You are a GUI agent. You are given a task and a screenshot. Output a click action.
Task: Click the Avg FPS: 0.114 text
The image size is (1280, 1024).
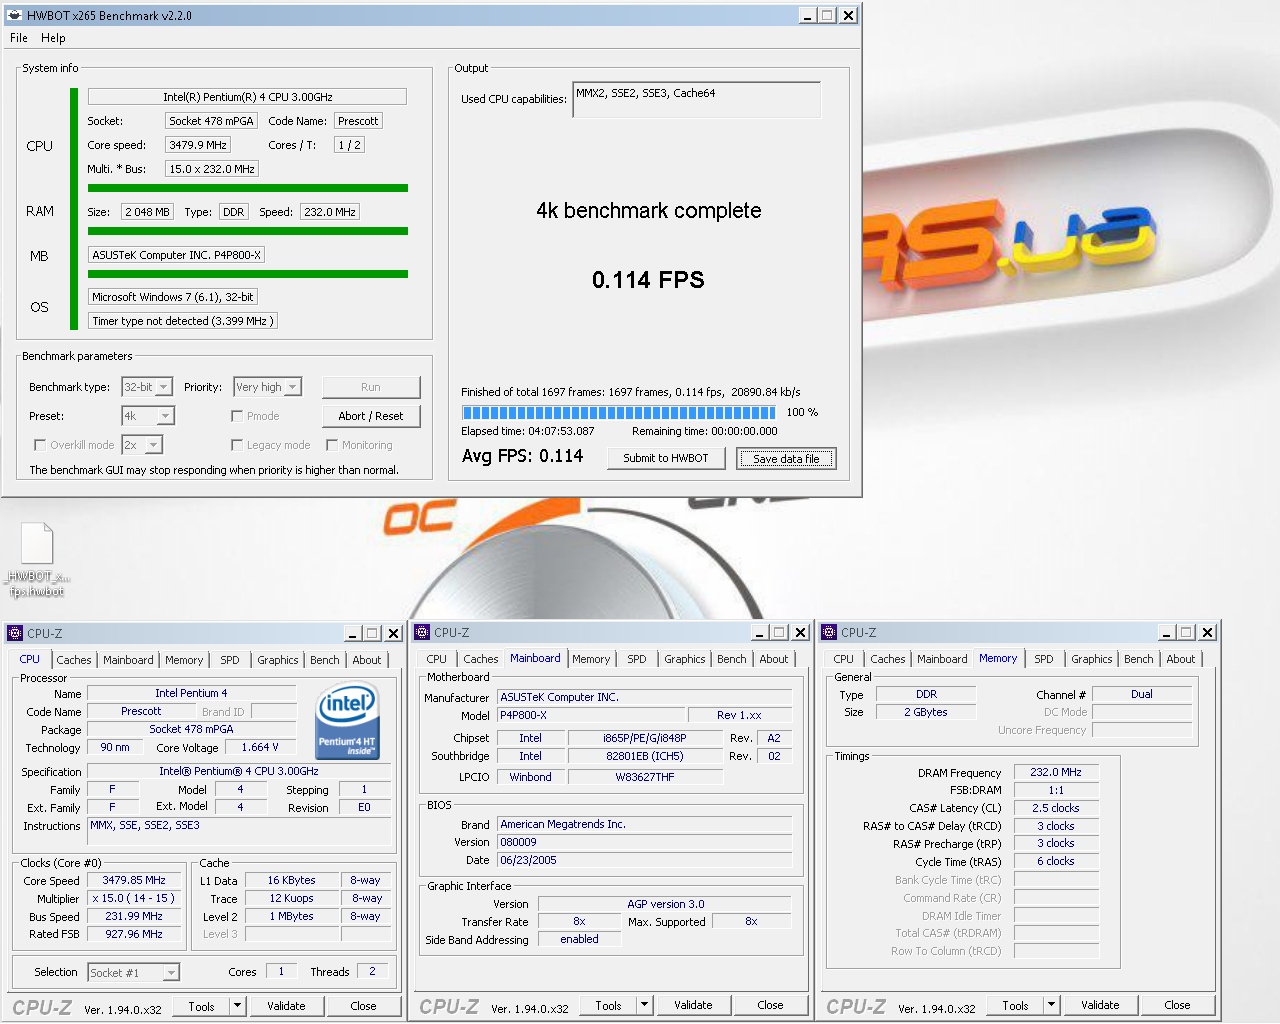(x=522, y=456)
